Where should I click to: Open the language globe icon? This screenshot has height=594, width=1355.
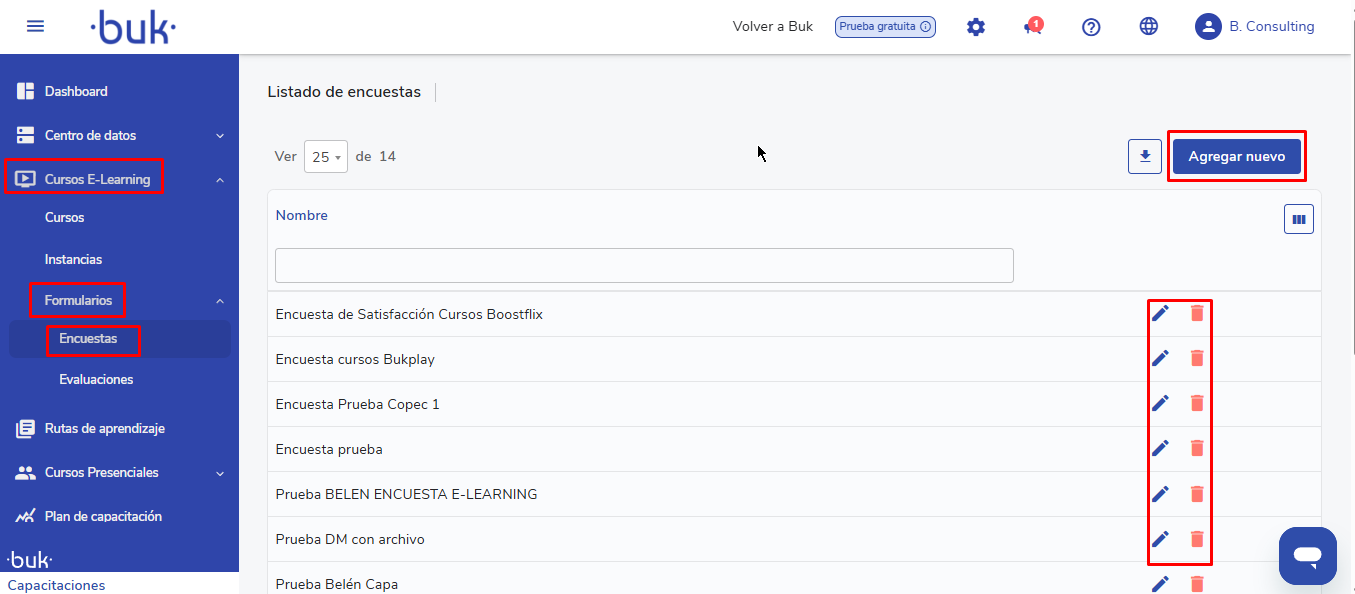(1149, 27)
